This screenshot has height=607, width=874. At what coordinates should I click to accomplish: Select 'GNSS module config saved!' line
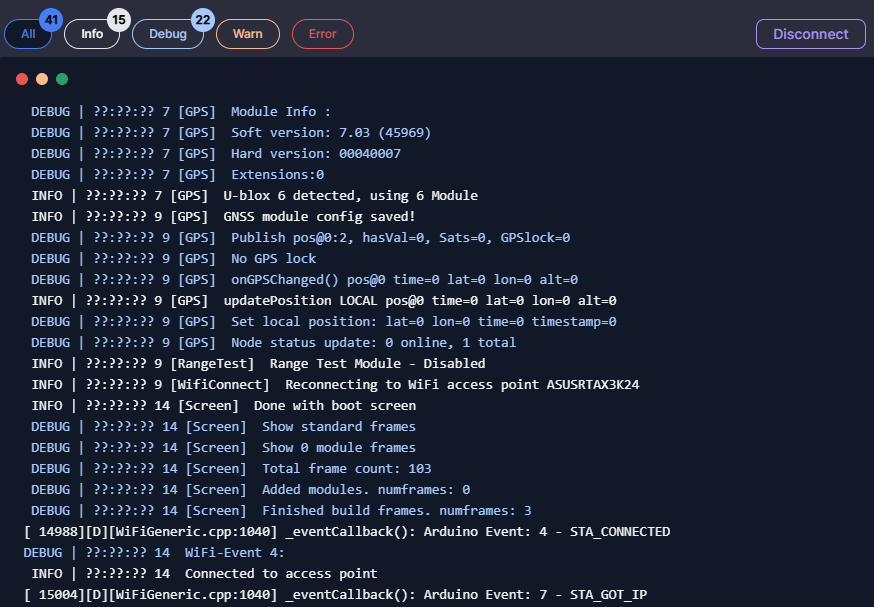click(x=223, y=217)
